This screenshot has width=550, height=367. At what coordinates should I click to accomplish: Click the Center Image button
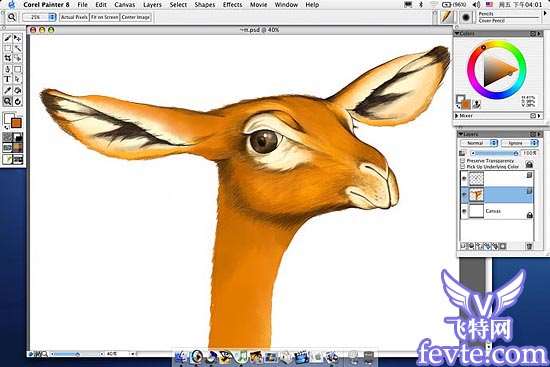click(136, 17)
